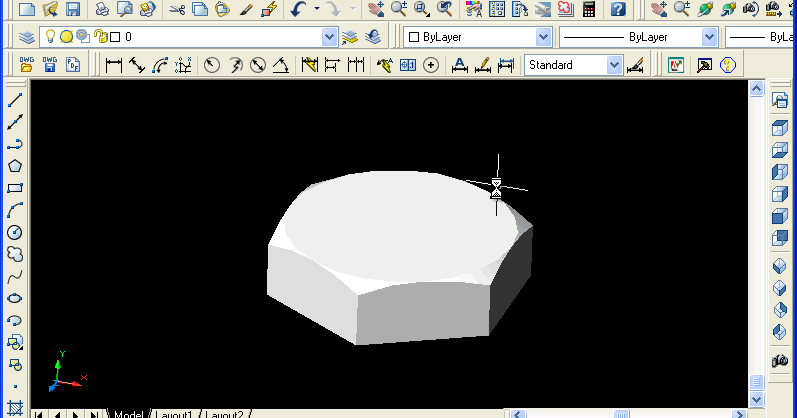
Task: Open the lineweight ByLayer combo box
Action: tap(760, 37)
